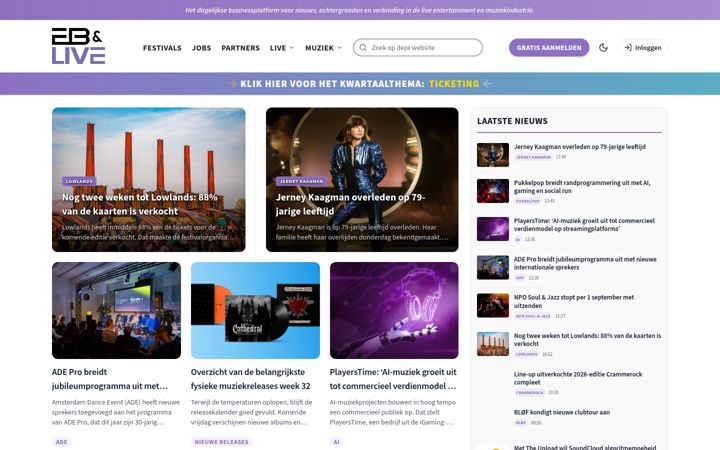Open ADE Pro conference card image
Viewport: 720px width, 450px height.
pos(116,310)
